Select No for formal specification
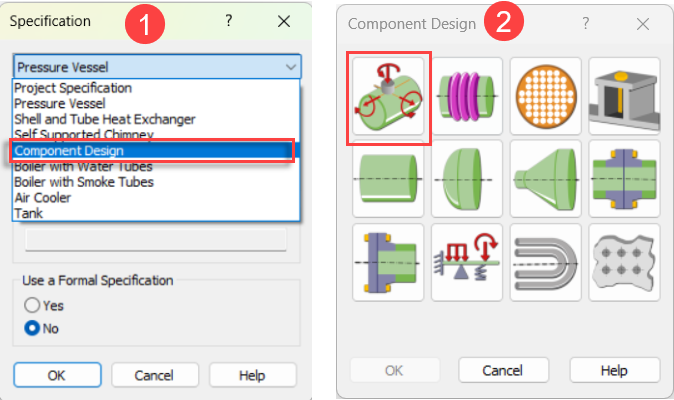This screenshot has width=674, height=400. click(33, 327)
